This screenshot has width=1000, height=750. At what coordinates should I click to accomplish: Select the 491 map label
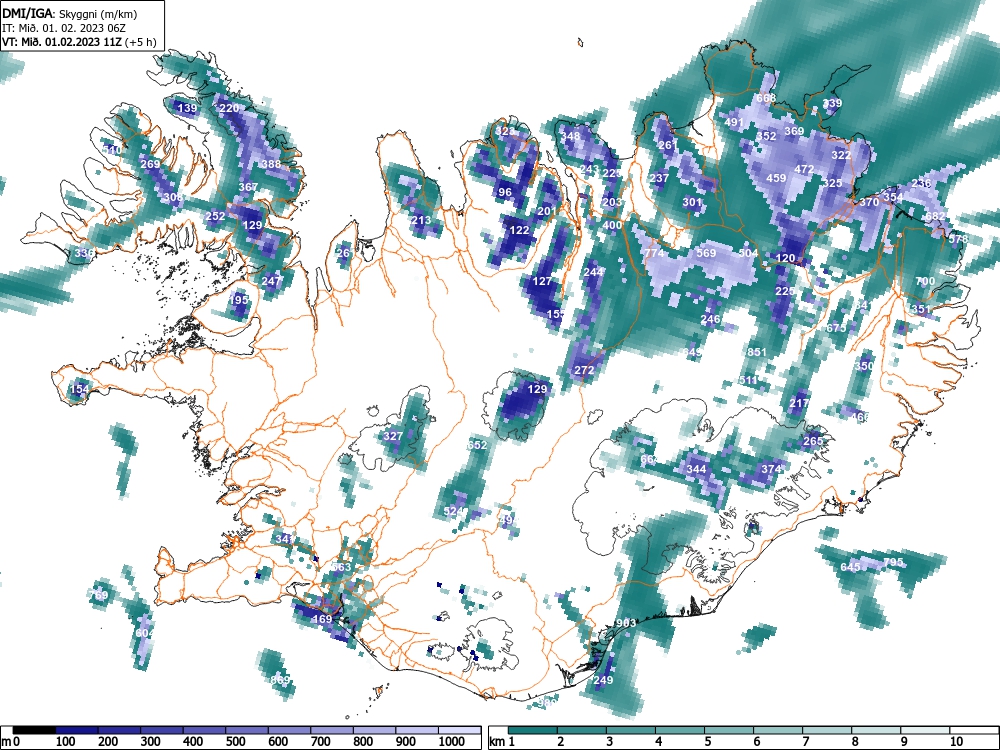tap(734, 122)
